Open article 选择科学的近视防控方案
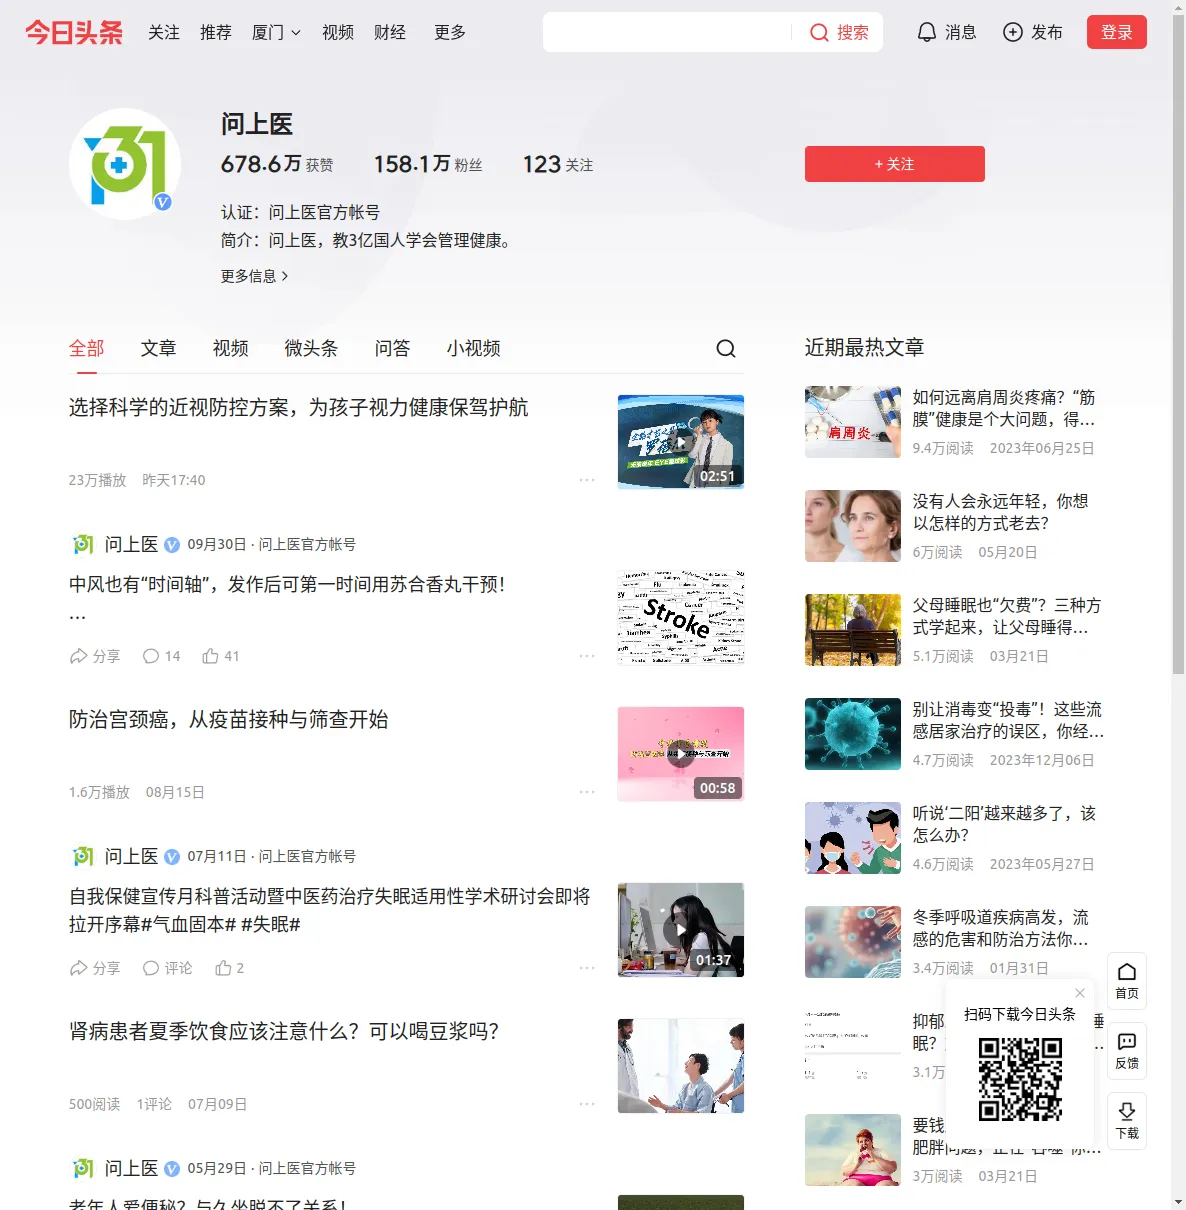This screenshot has height=1210, width=1186. [x=298, y=408]
